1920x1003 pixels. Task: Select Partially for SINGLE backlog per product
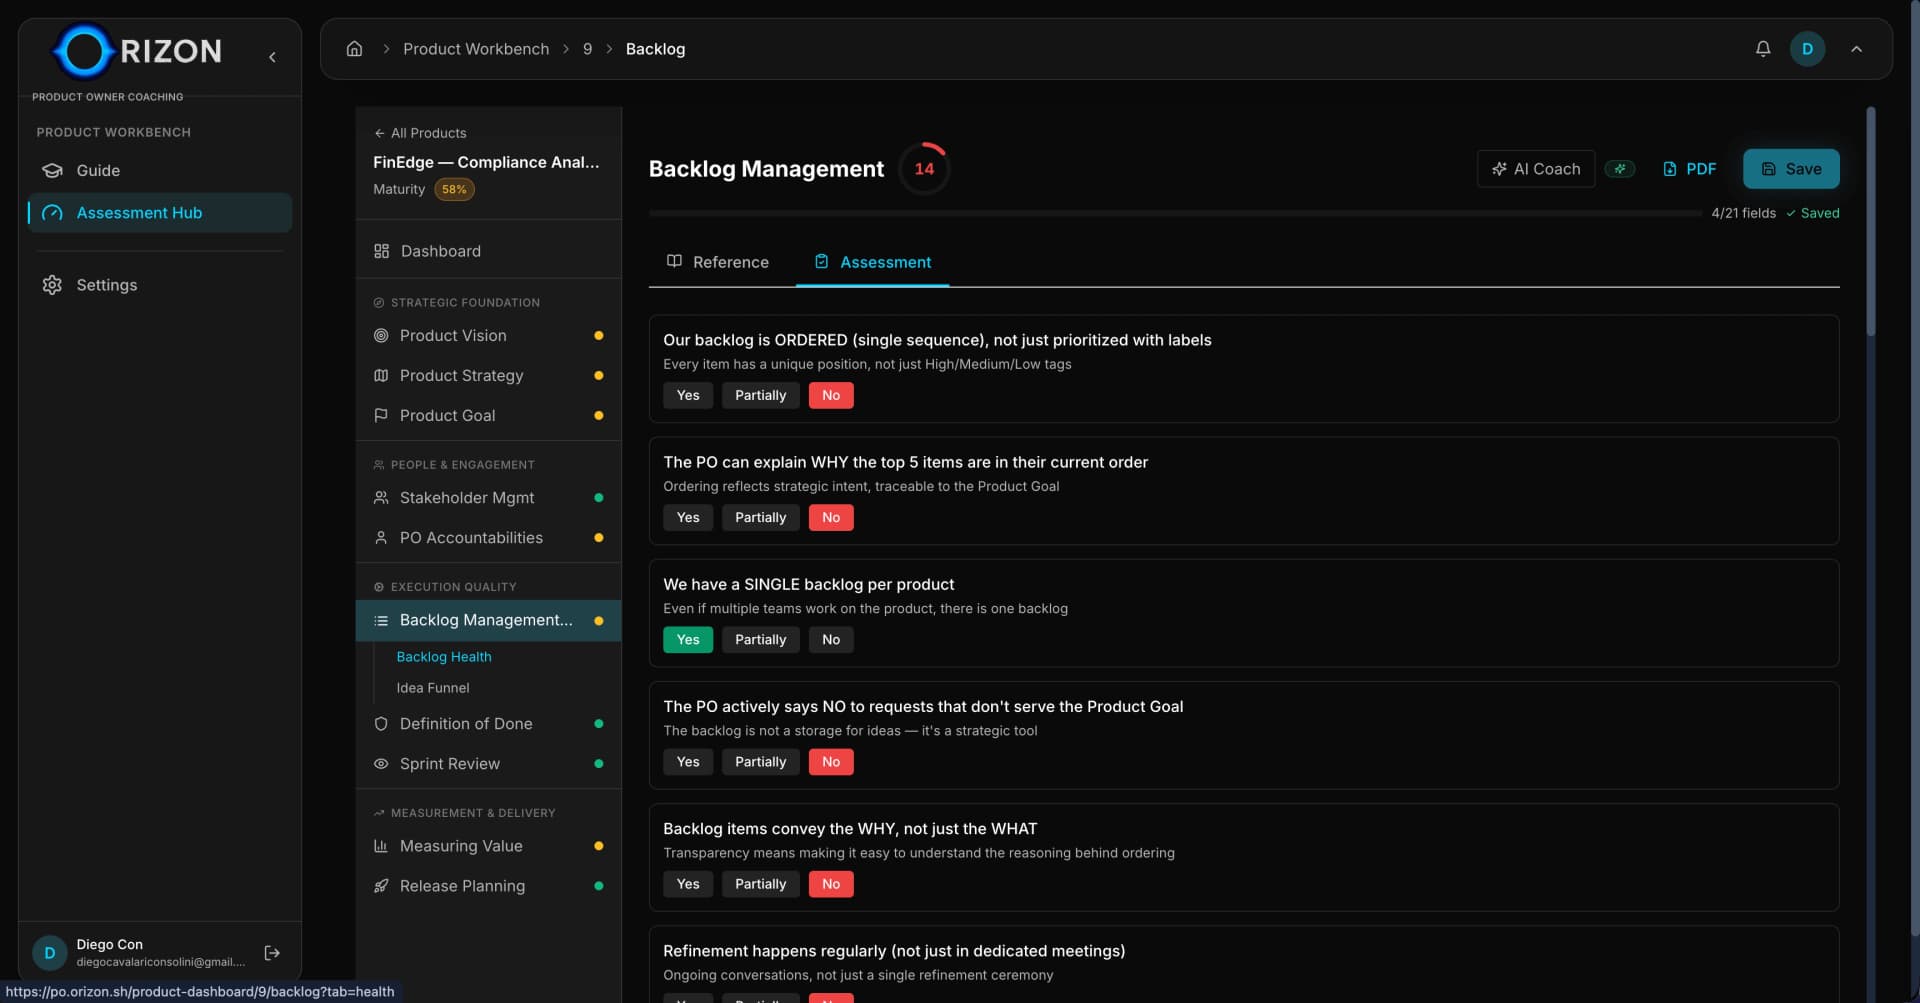760,640
